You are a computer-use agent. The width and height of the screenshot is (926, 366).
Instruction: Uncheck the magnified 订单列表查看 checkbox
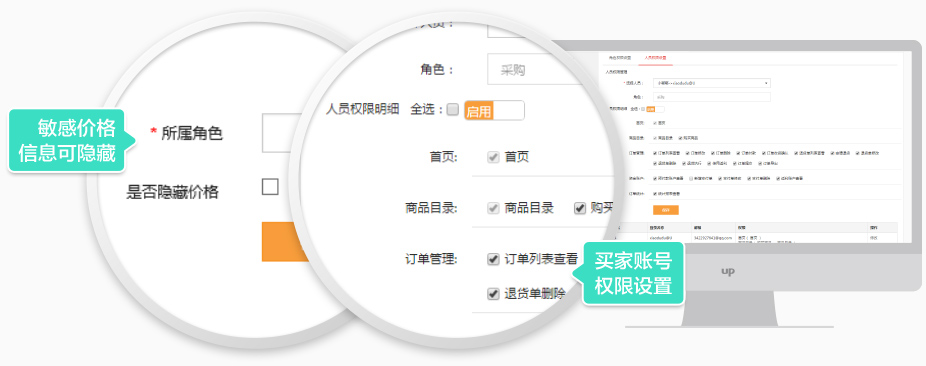coord(493,259)
